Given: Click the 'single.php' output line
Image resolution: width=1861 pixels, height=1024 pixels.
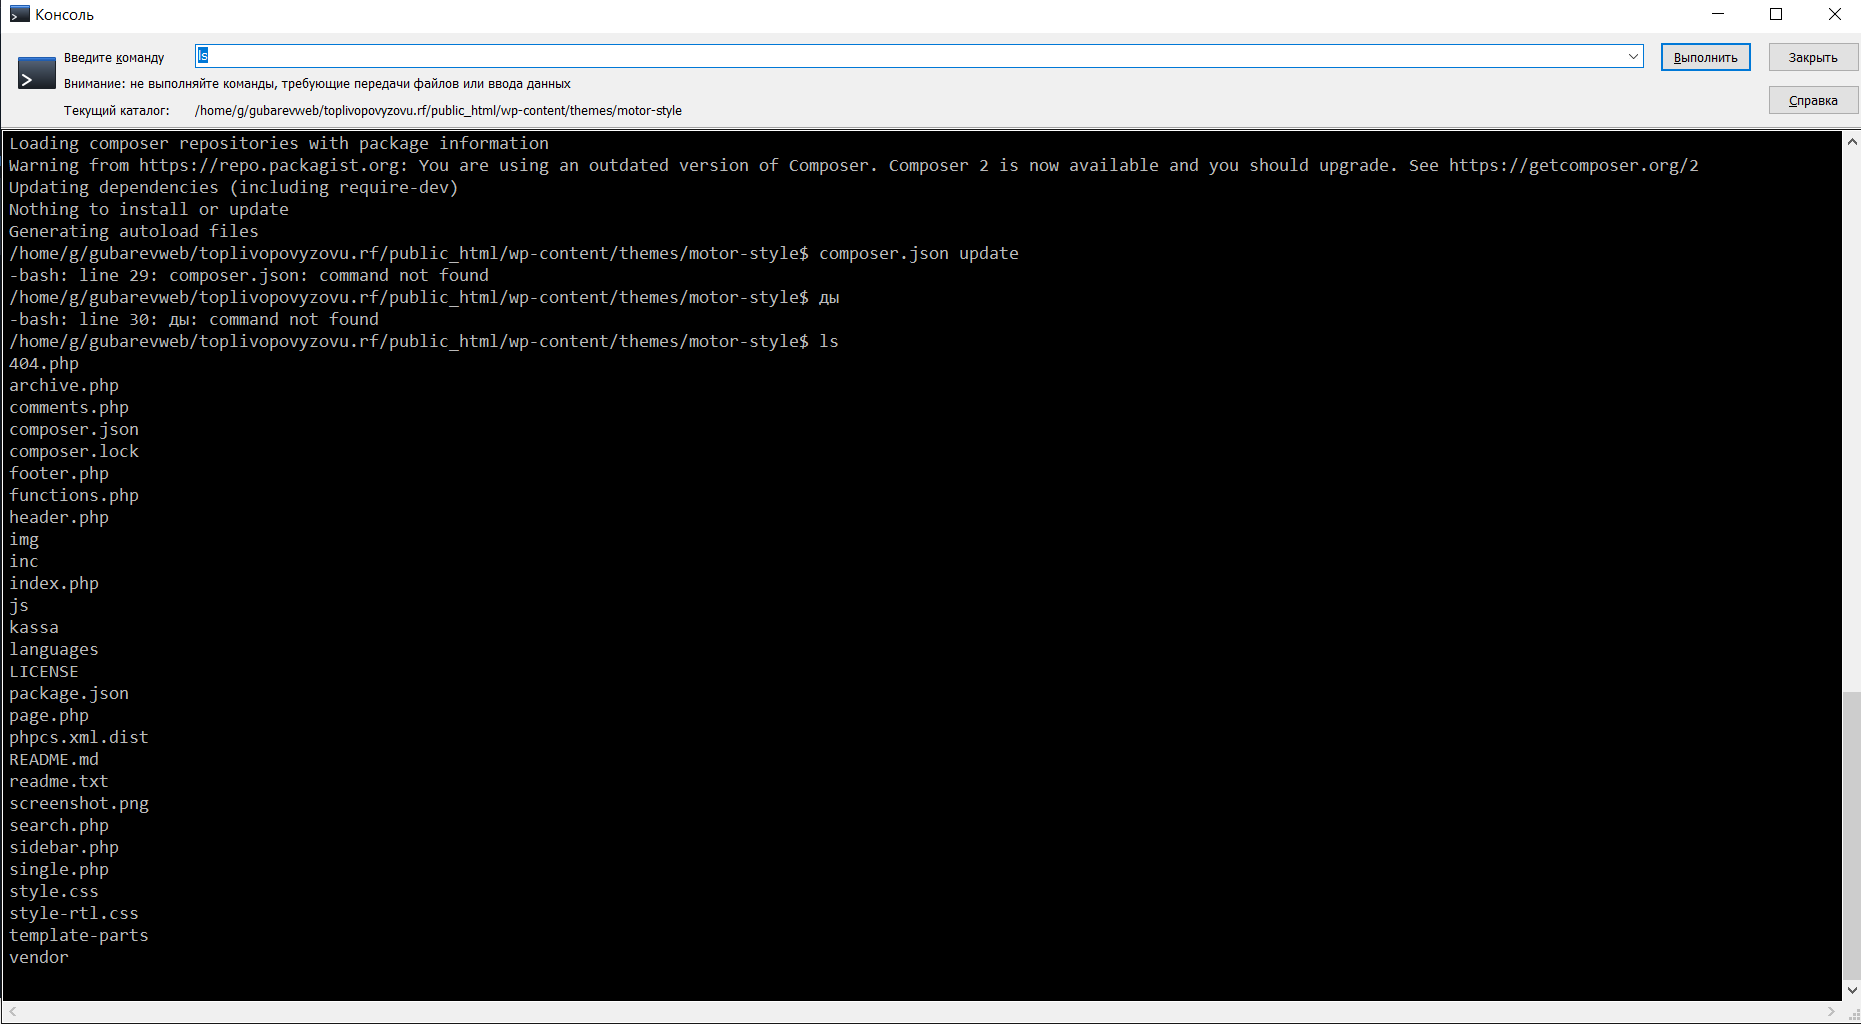Looking at the screenshot, I should (59, 870).
